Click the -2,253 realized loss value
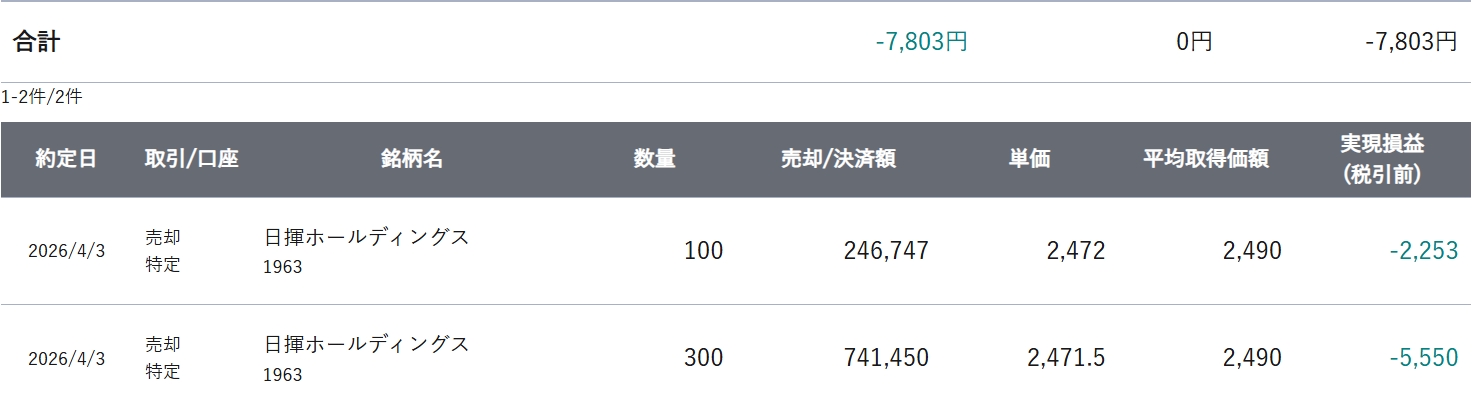1473x405 pixels. click(1423, 250)
